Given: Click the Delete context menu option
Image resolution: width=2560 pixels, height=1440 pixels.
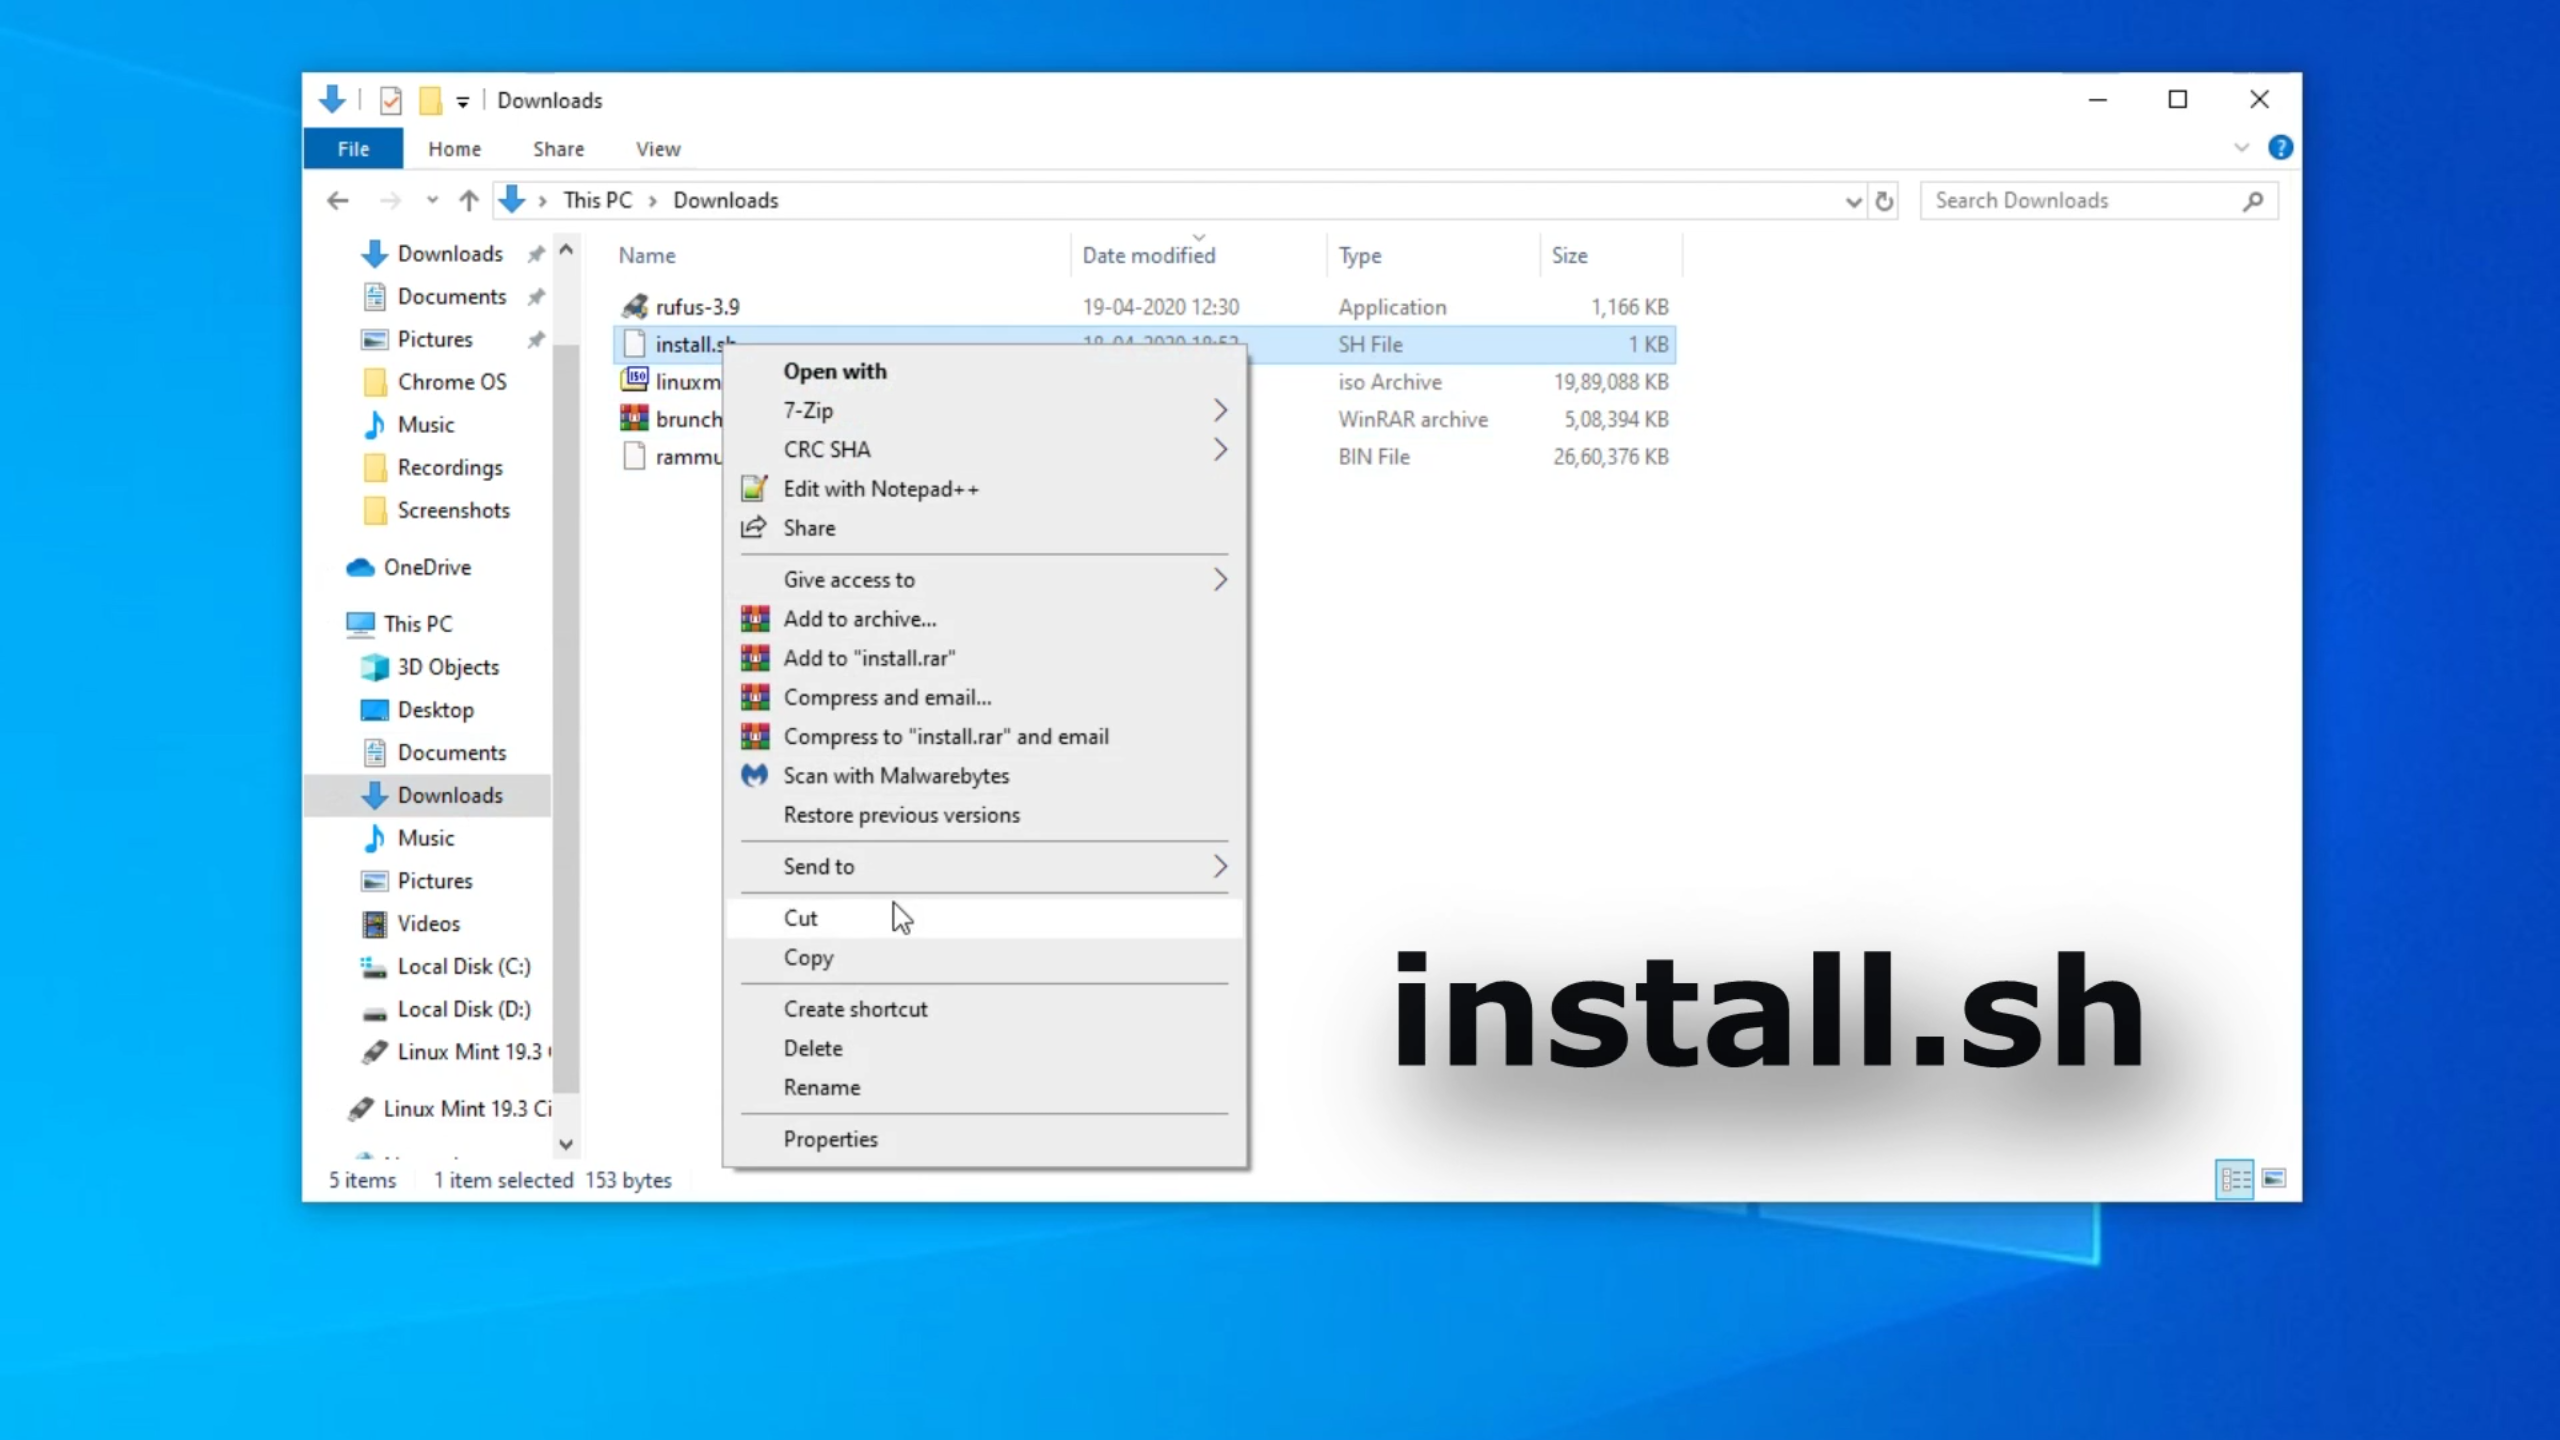Looking at the screenshot, I should click(x=812, y=1048).
